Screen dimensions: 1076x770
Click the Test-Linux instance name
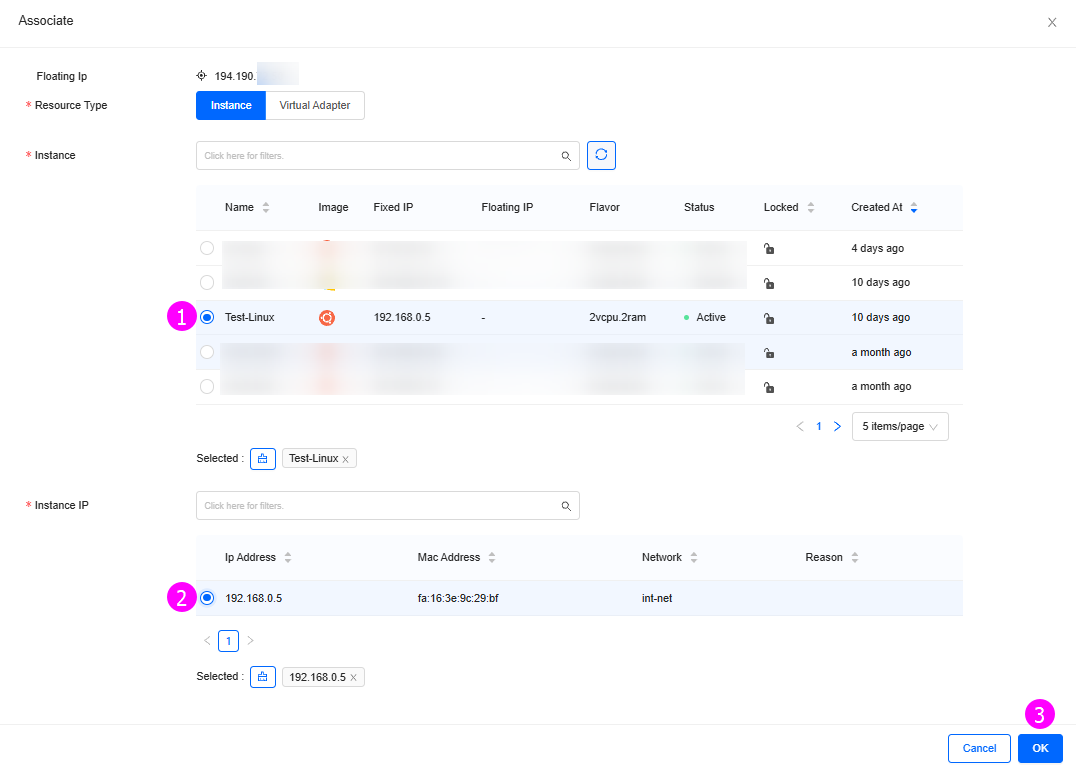point(250,317)
